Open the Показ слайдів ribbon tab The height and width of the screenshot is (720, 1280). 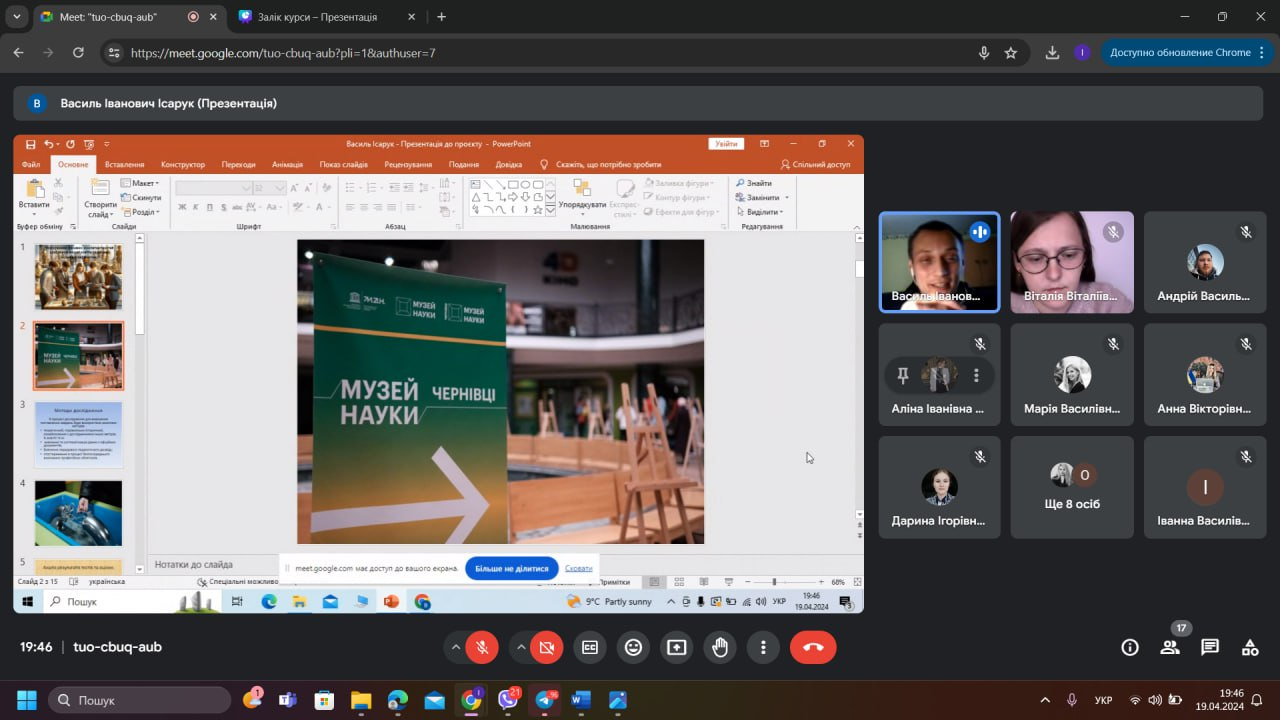click(344, 164)
